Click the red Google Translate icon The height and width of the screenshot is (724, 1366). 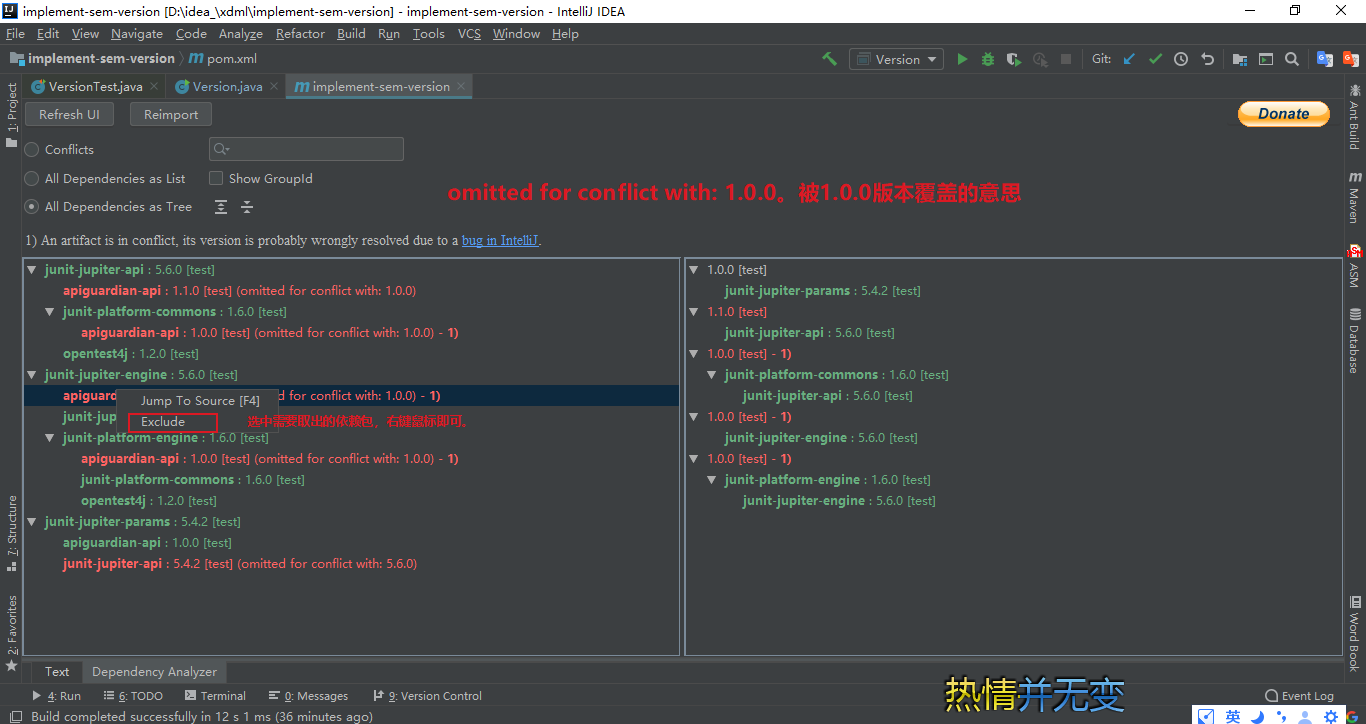click(1351, 59)
